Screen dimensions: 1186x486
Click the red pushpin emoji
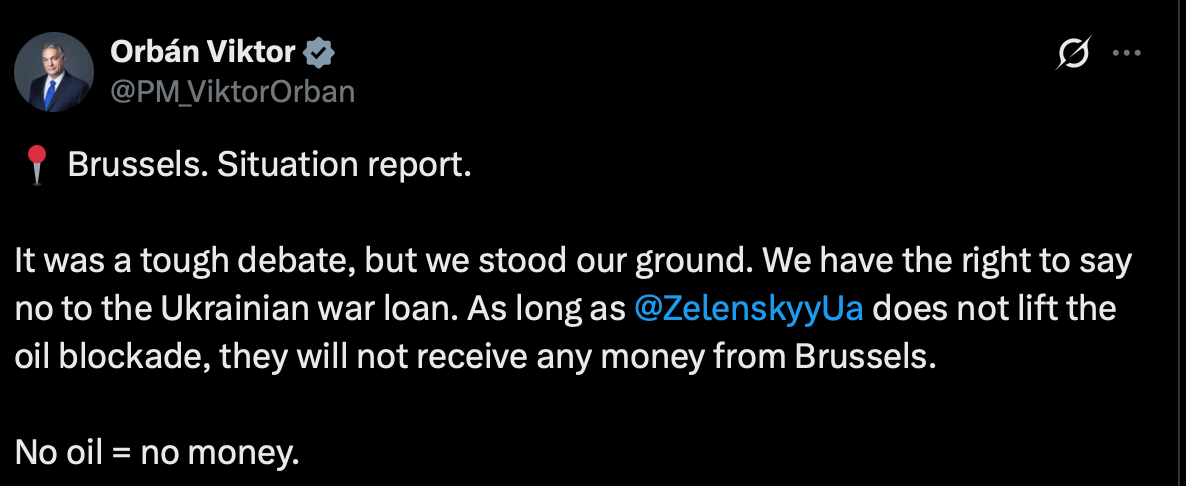click(x=36, y=165)
